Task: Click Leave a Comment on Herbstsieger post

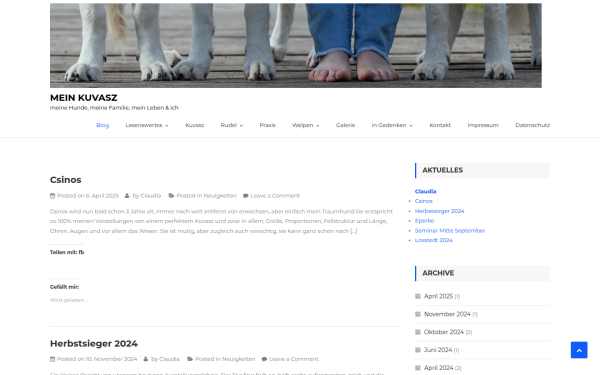Action: [293, 359]
